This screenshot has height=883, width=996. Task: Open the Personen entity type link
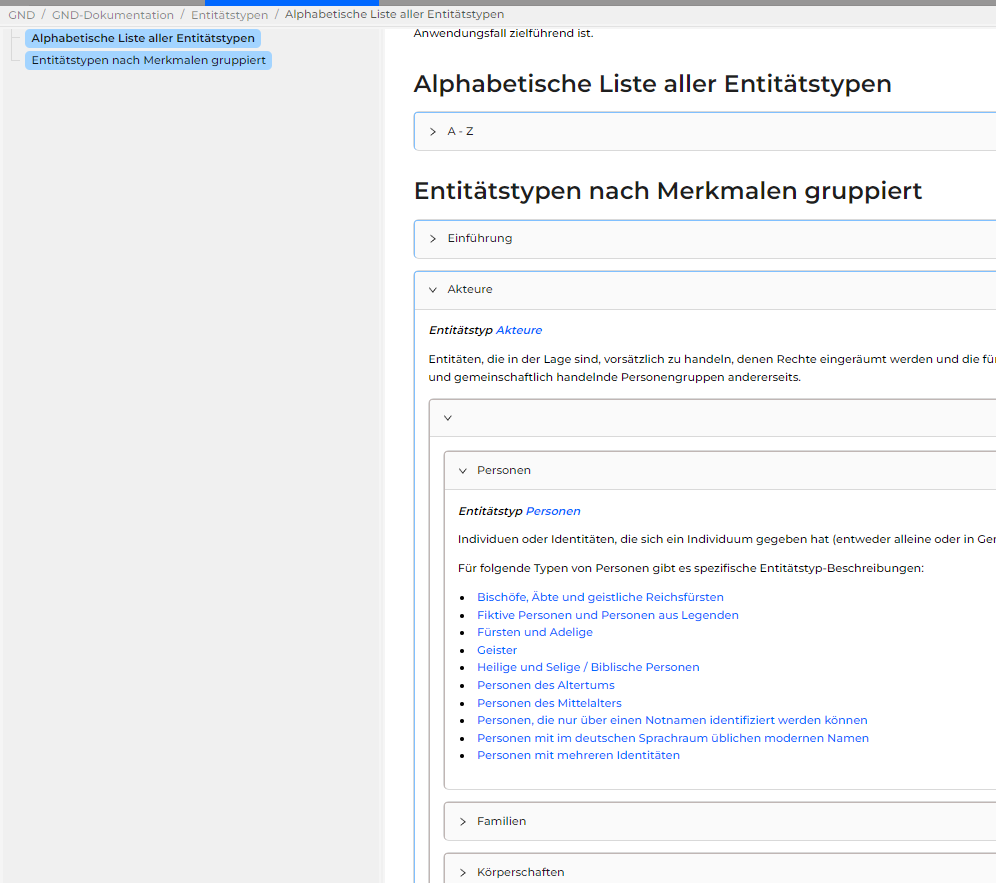[553, 511]
